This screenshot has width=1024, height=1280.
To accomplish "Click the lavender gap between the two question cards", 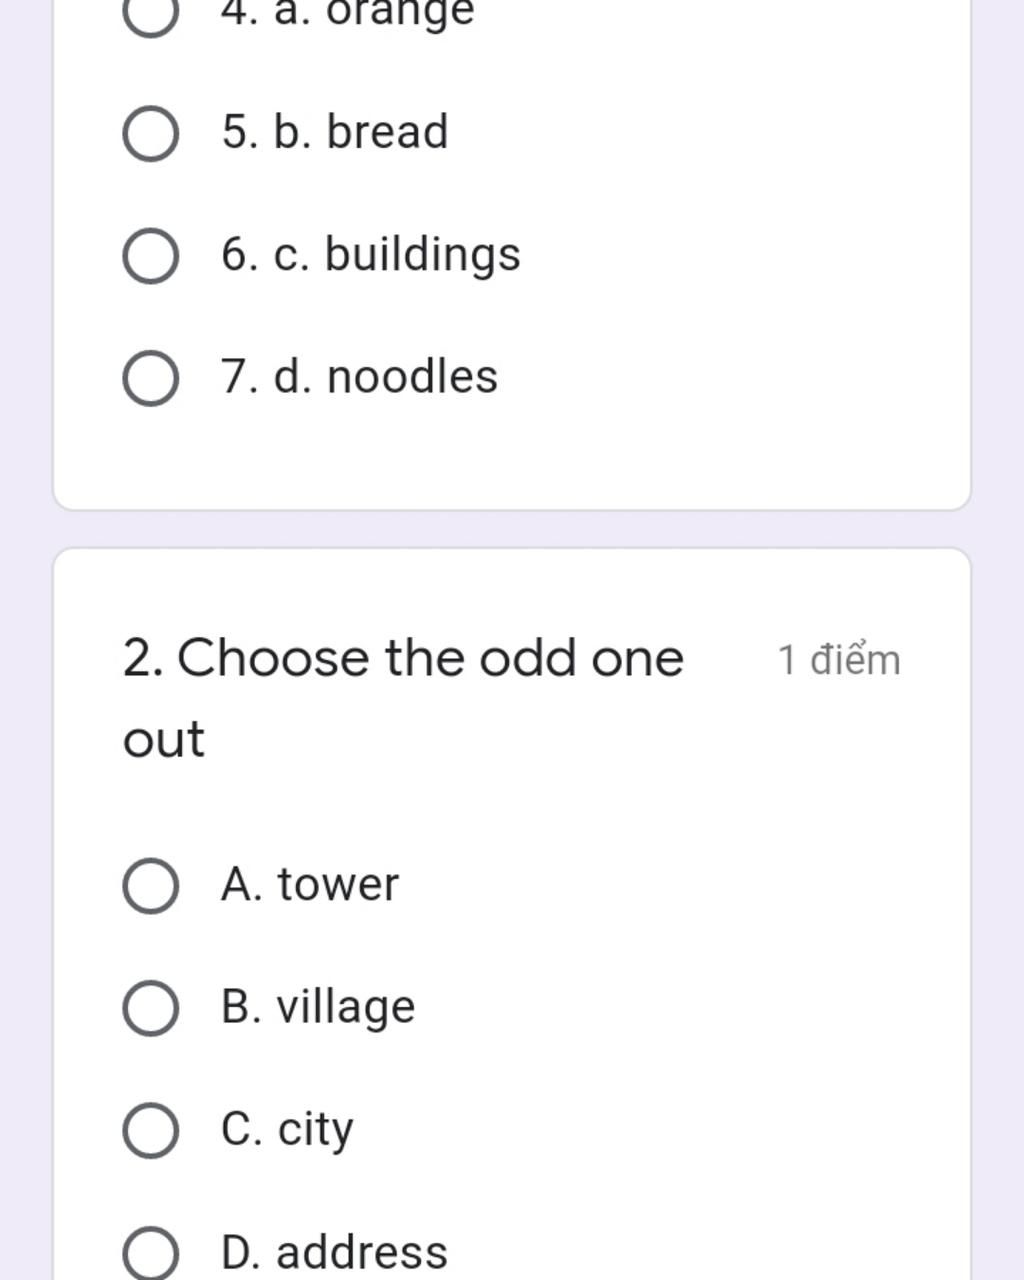I will point(512,529).
